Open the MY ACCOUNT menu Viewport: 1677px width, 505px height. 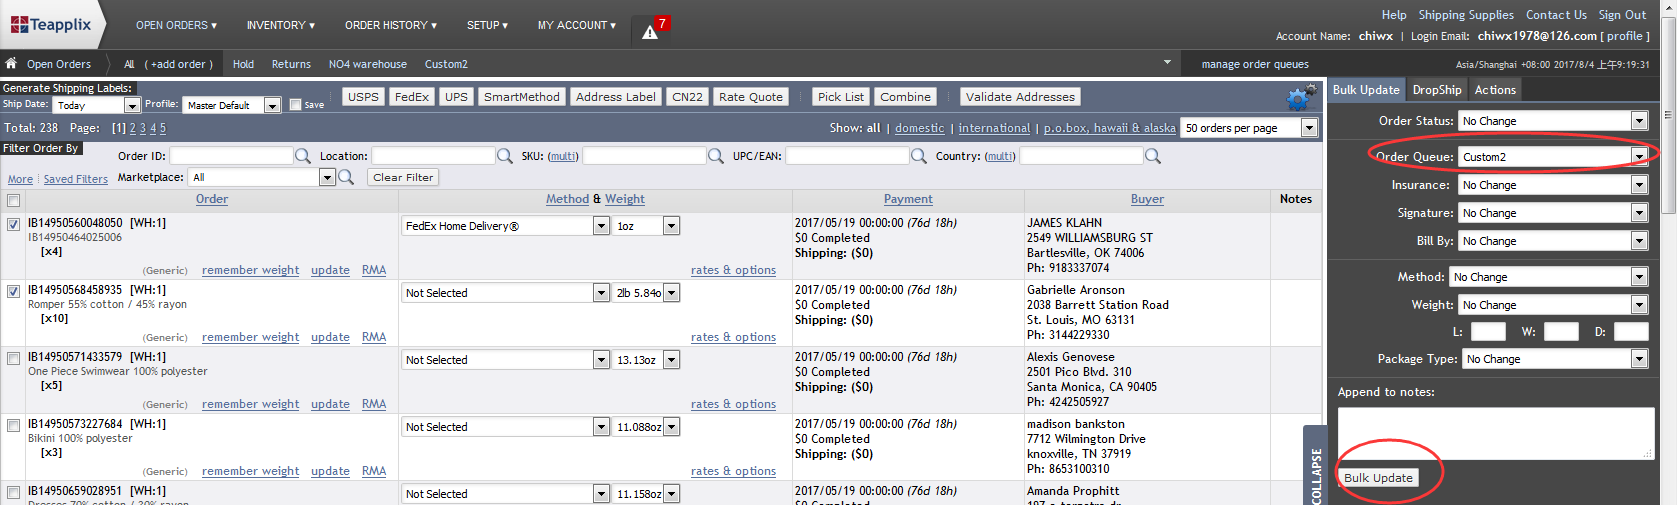[576, 25]
